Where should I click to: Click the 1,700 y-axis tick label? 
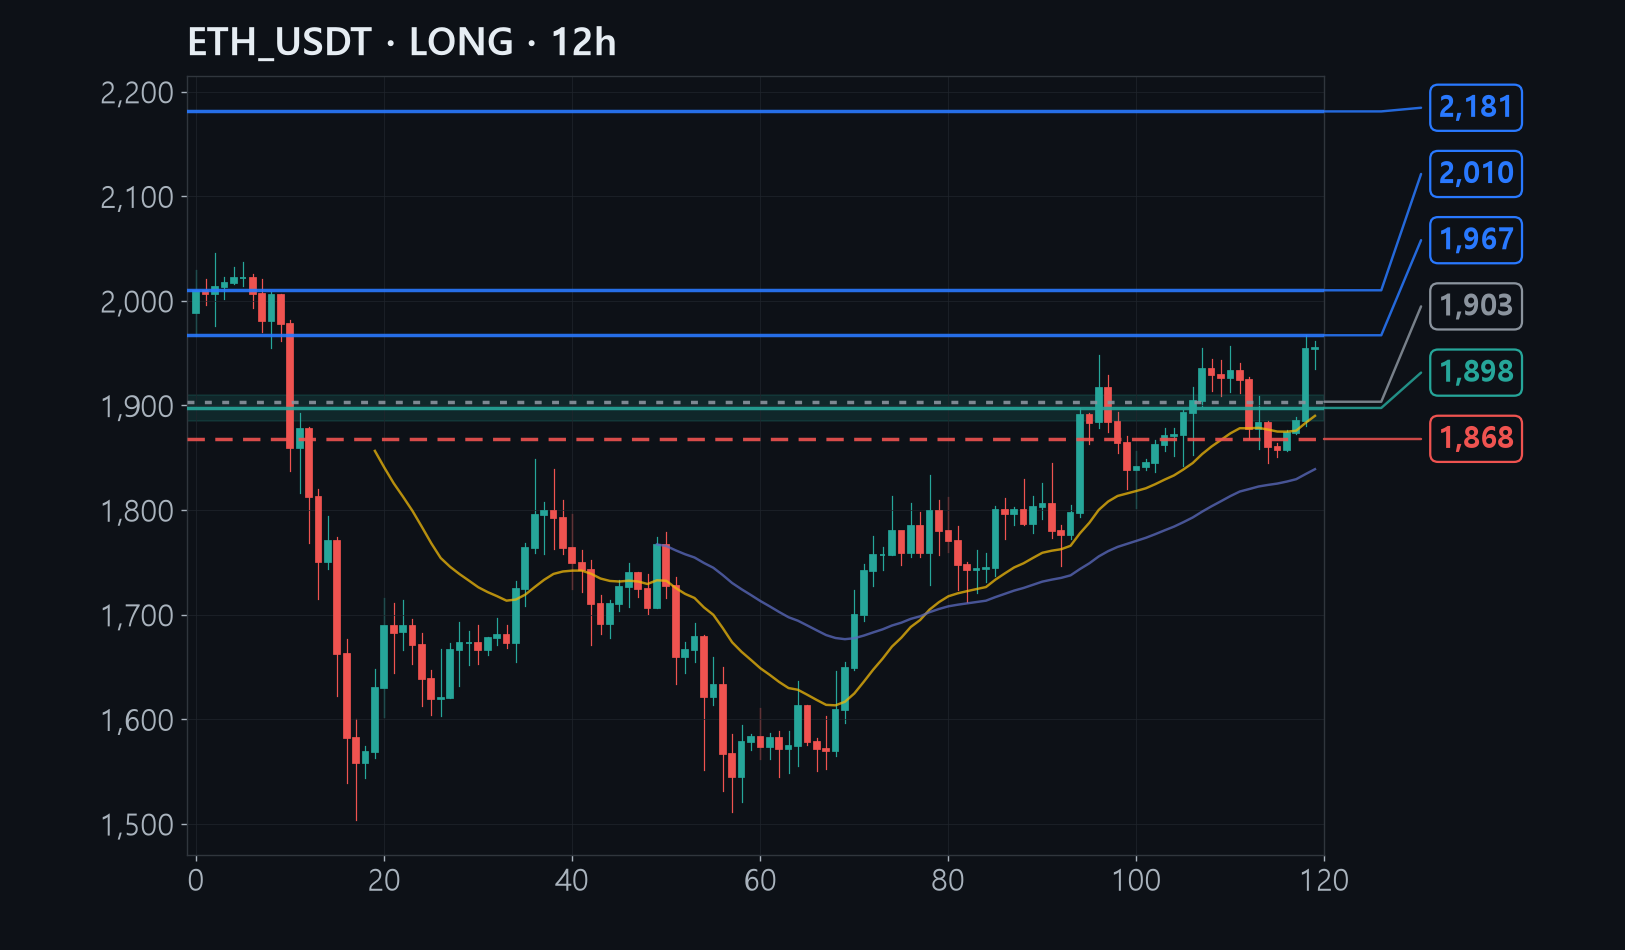(x=138, y=615)
